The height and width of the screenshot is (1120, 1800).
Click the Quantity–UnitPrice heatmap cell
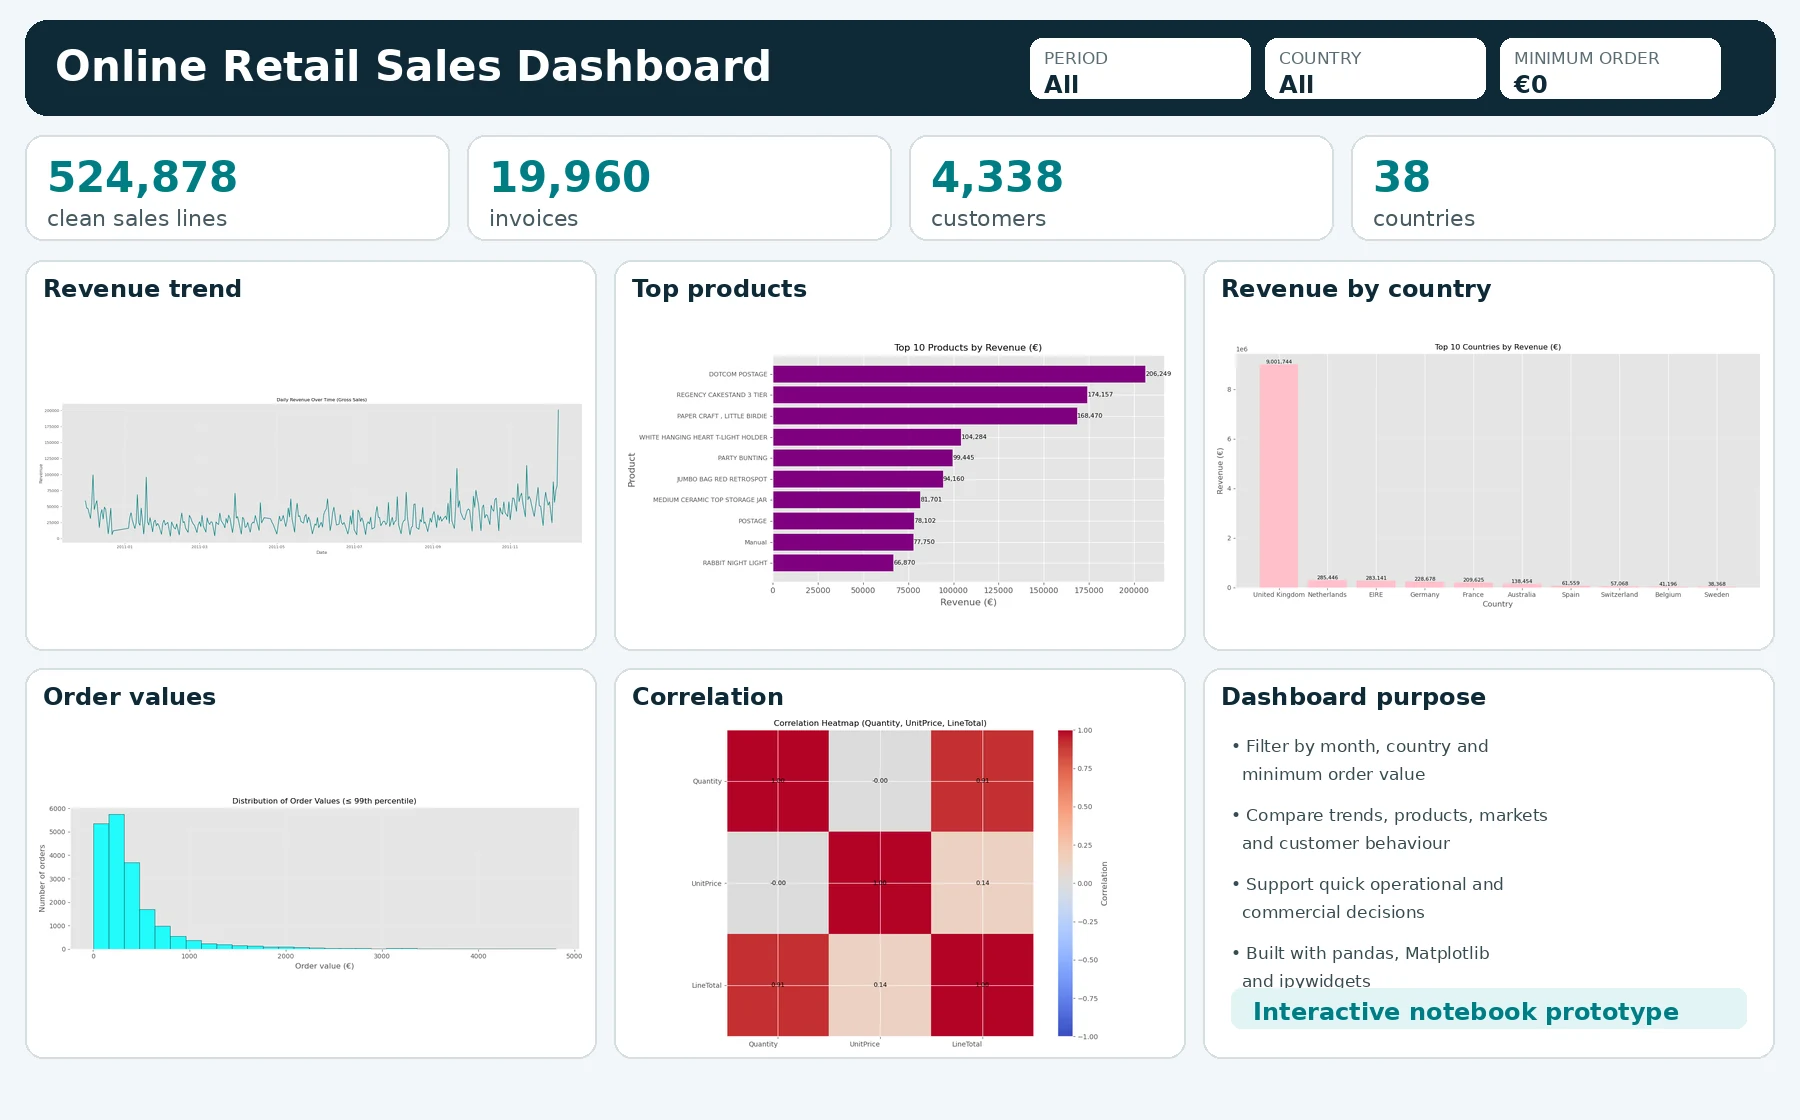point(880,781)
